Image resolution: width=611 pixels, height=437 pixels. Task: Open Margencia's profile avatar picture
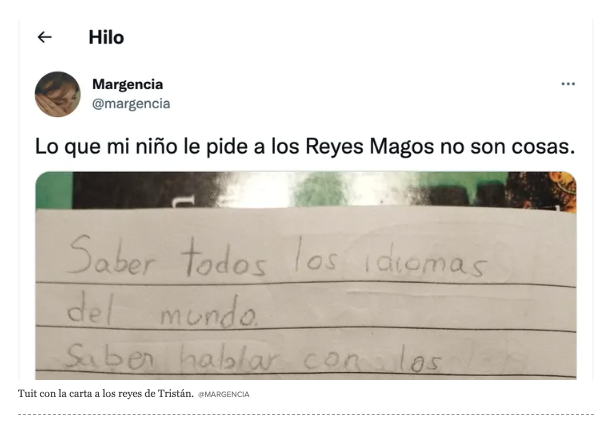pyautogui.click(x=58, y=94)
